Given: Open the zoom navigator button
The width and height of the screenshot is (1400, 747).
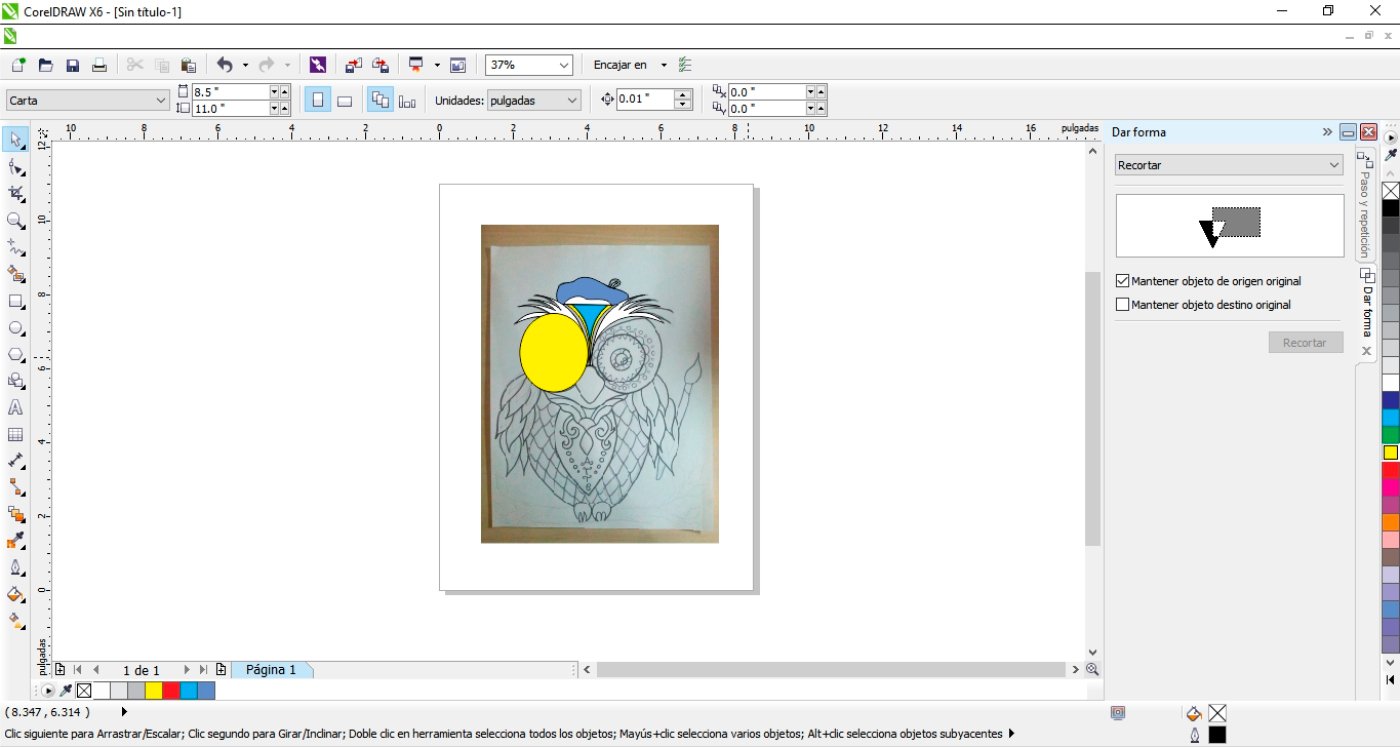Looking at the screenshot, I should point(1092,669).
